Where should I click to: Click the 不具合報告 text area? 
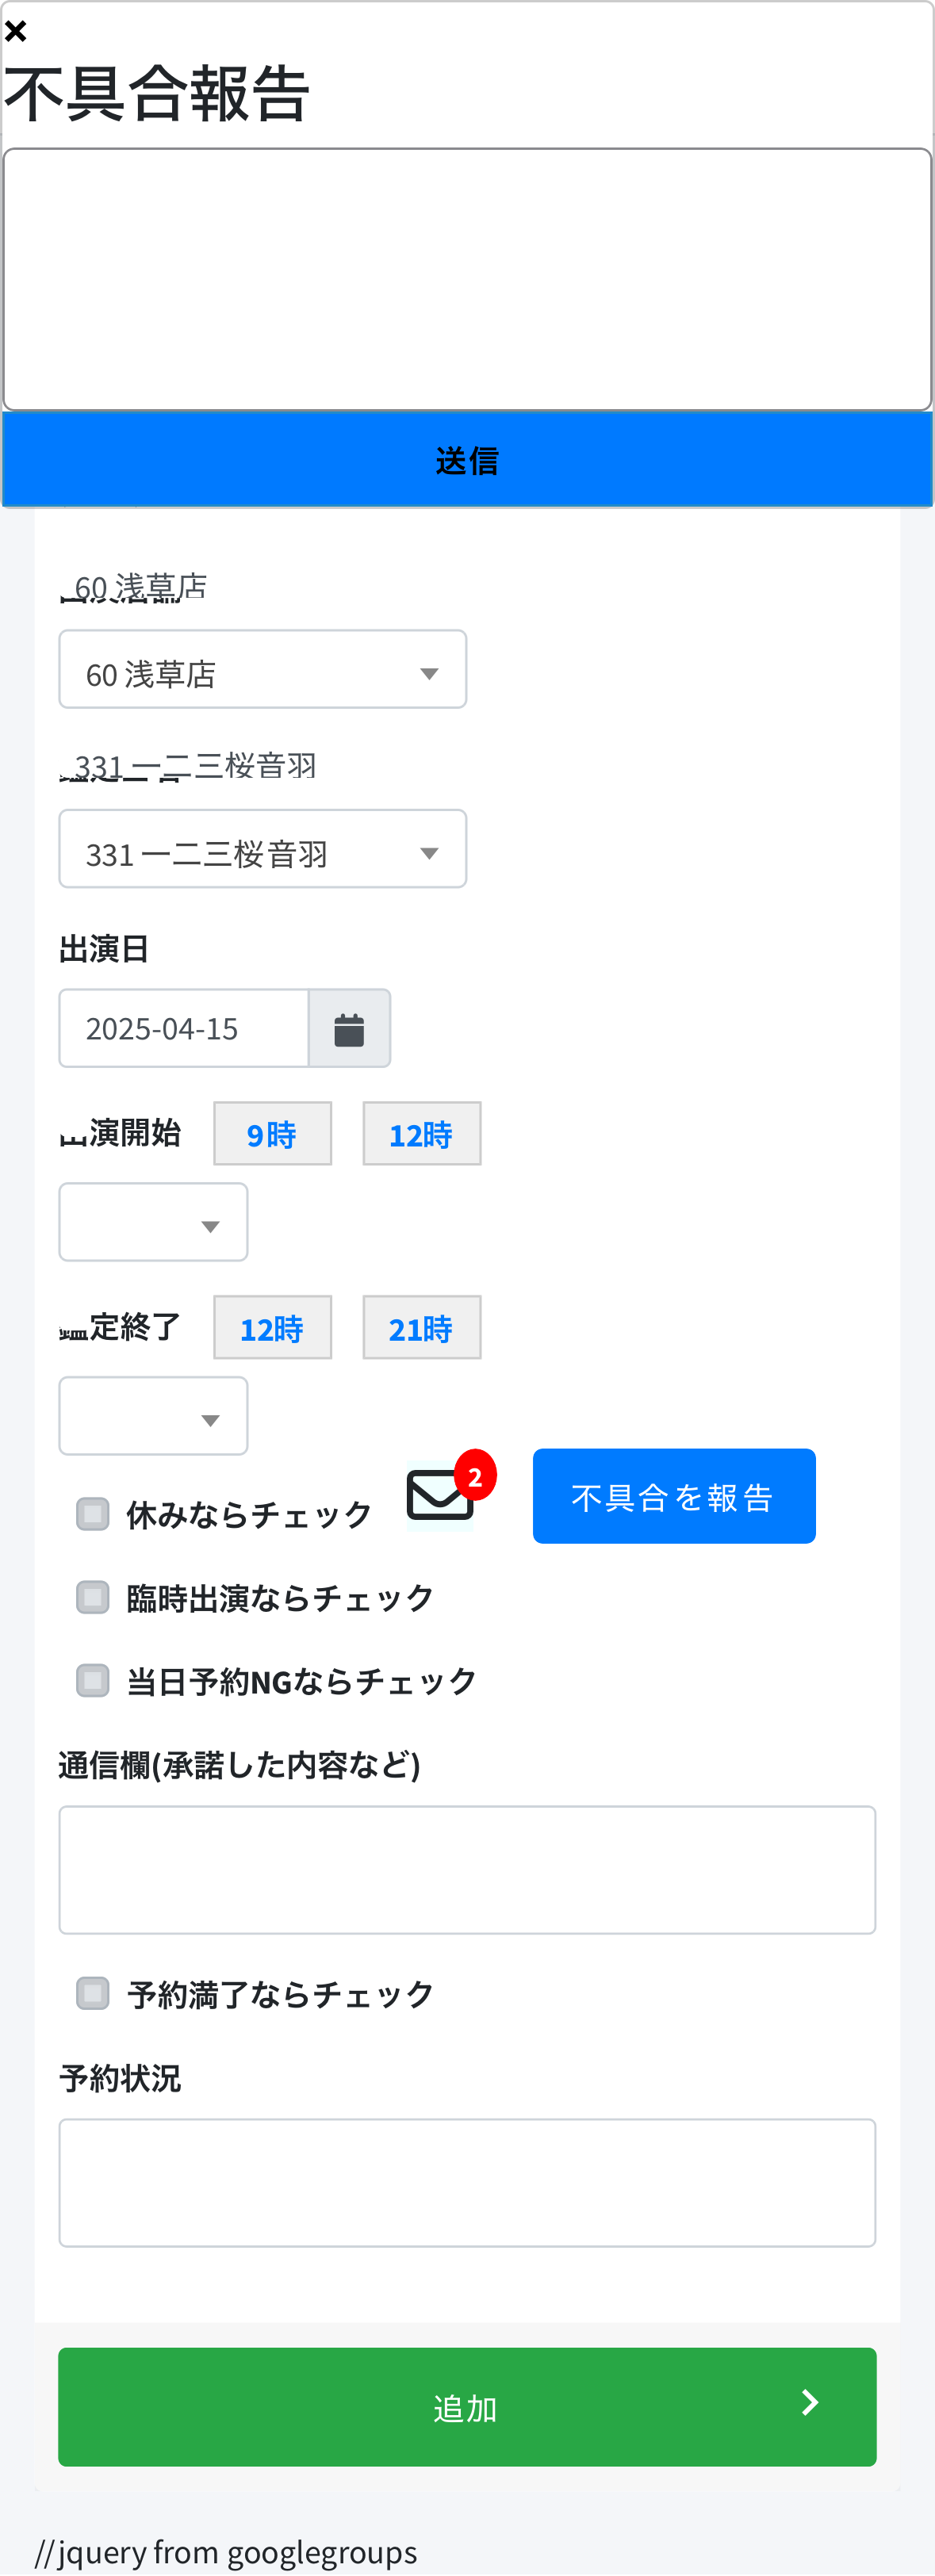(467, 279)
